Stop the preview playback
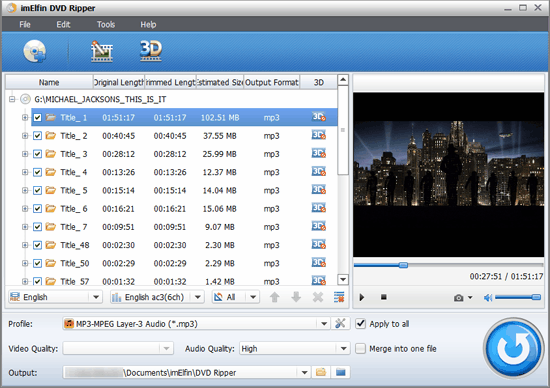Screen dimensions: 550x388 coord(383,297)
